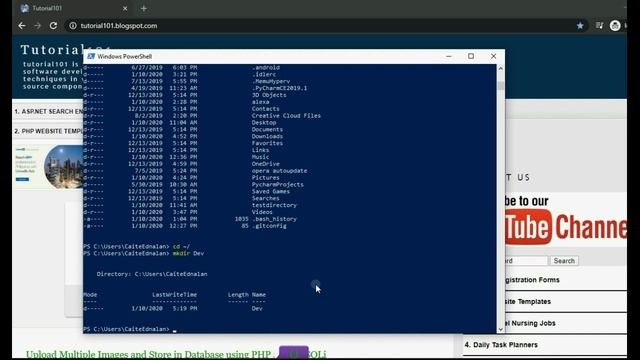Open Nursing Jobs sidebar link
640x360 pixels.
tap(530, 323)
